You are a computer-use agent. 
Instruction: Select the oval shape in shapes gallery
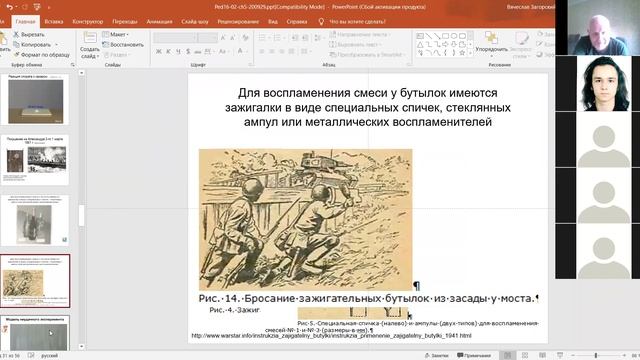453,36
